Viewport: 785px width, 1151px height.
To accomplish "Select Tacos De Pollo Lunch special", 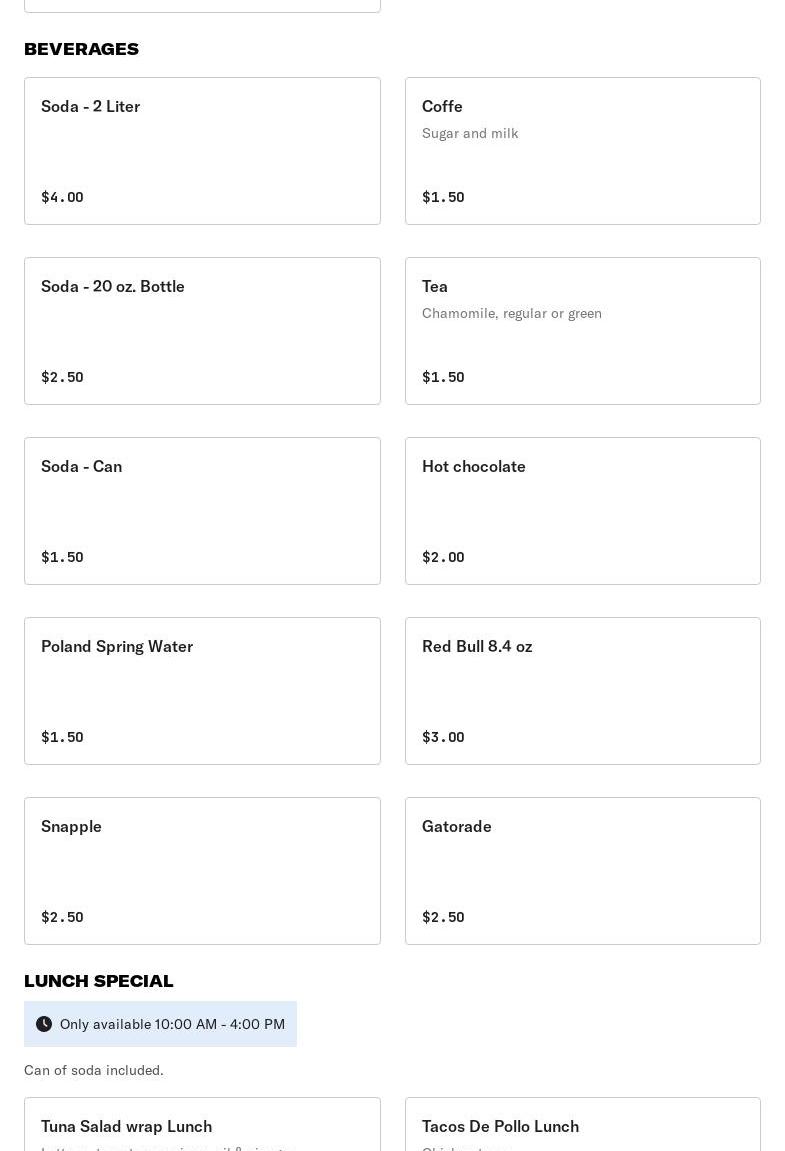I will click(582, 1127).
